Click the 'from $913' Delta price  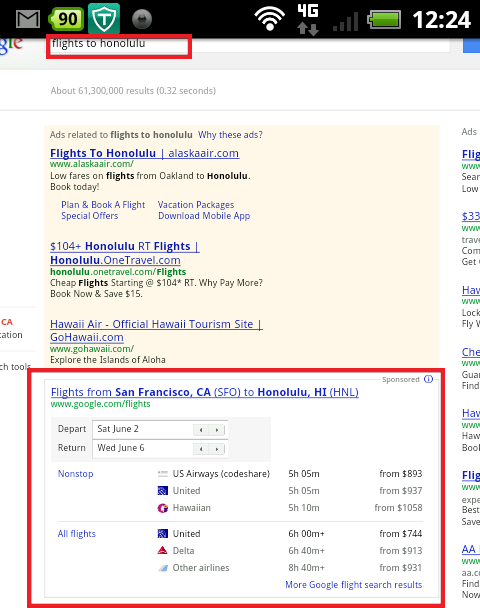401,551
